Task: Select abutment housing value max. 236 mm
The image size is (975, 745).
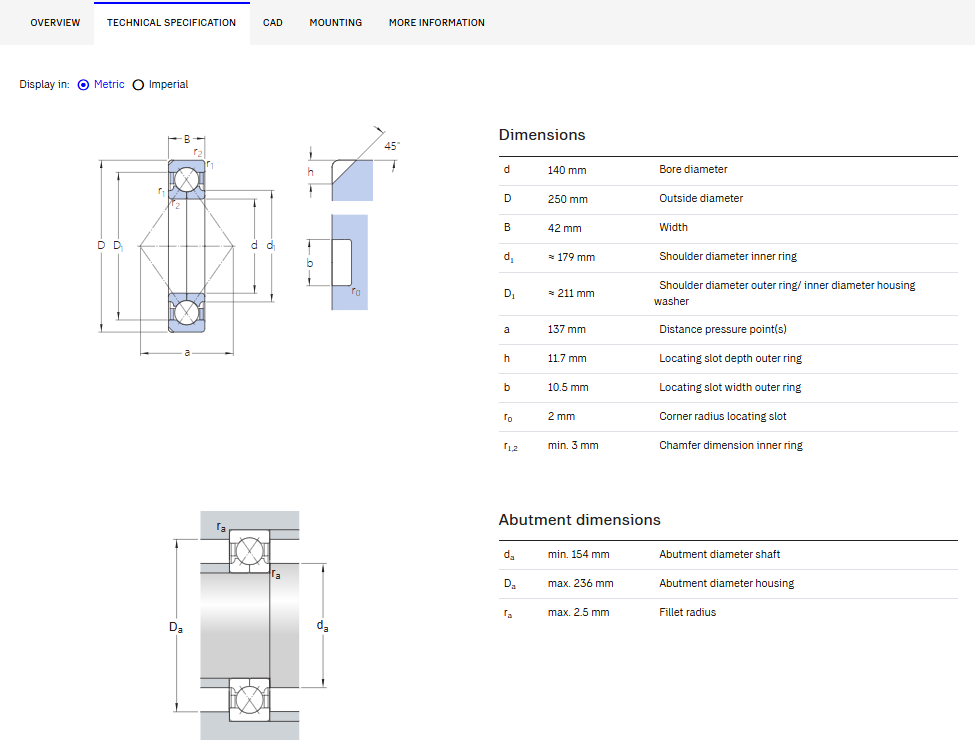Action: click(x=580, y=584)
